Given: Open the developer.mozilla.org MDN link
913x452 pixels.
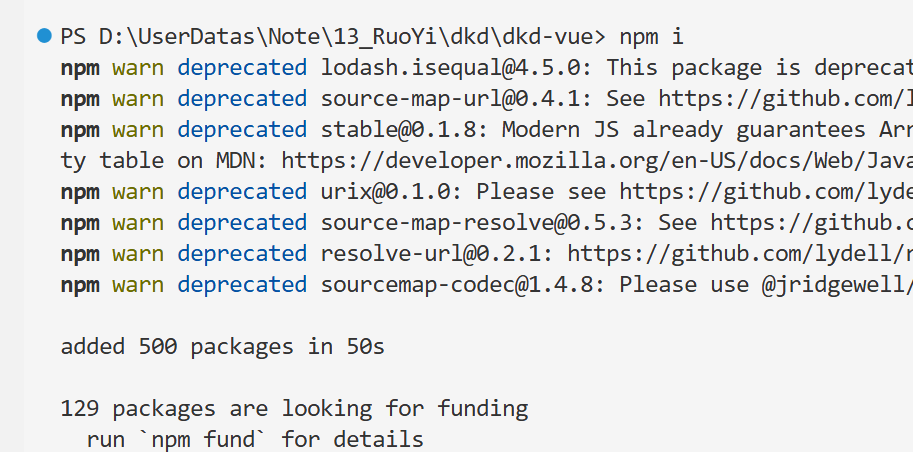Looking at the screenshot, I should pyautogui.click(x=597, y=161).
